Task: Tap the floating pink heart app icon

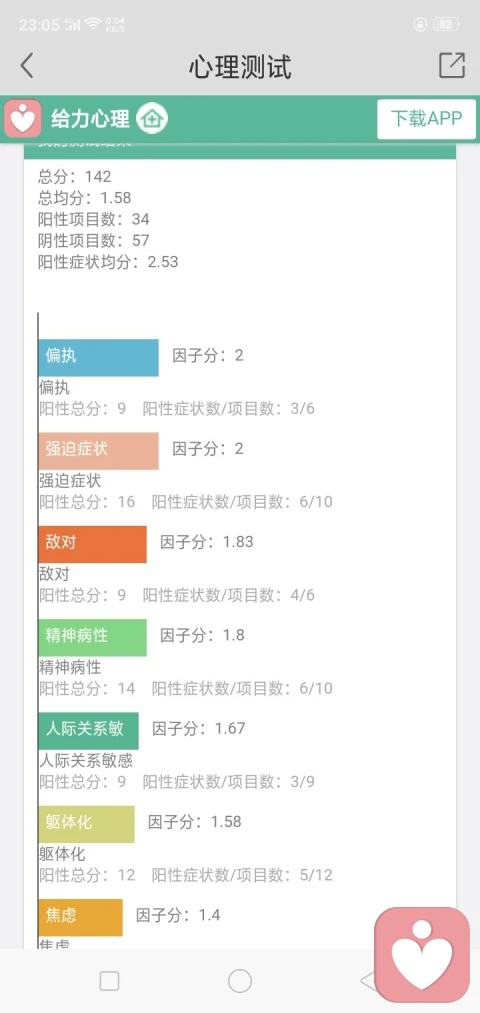Action: (x=422, y=955)
